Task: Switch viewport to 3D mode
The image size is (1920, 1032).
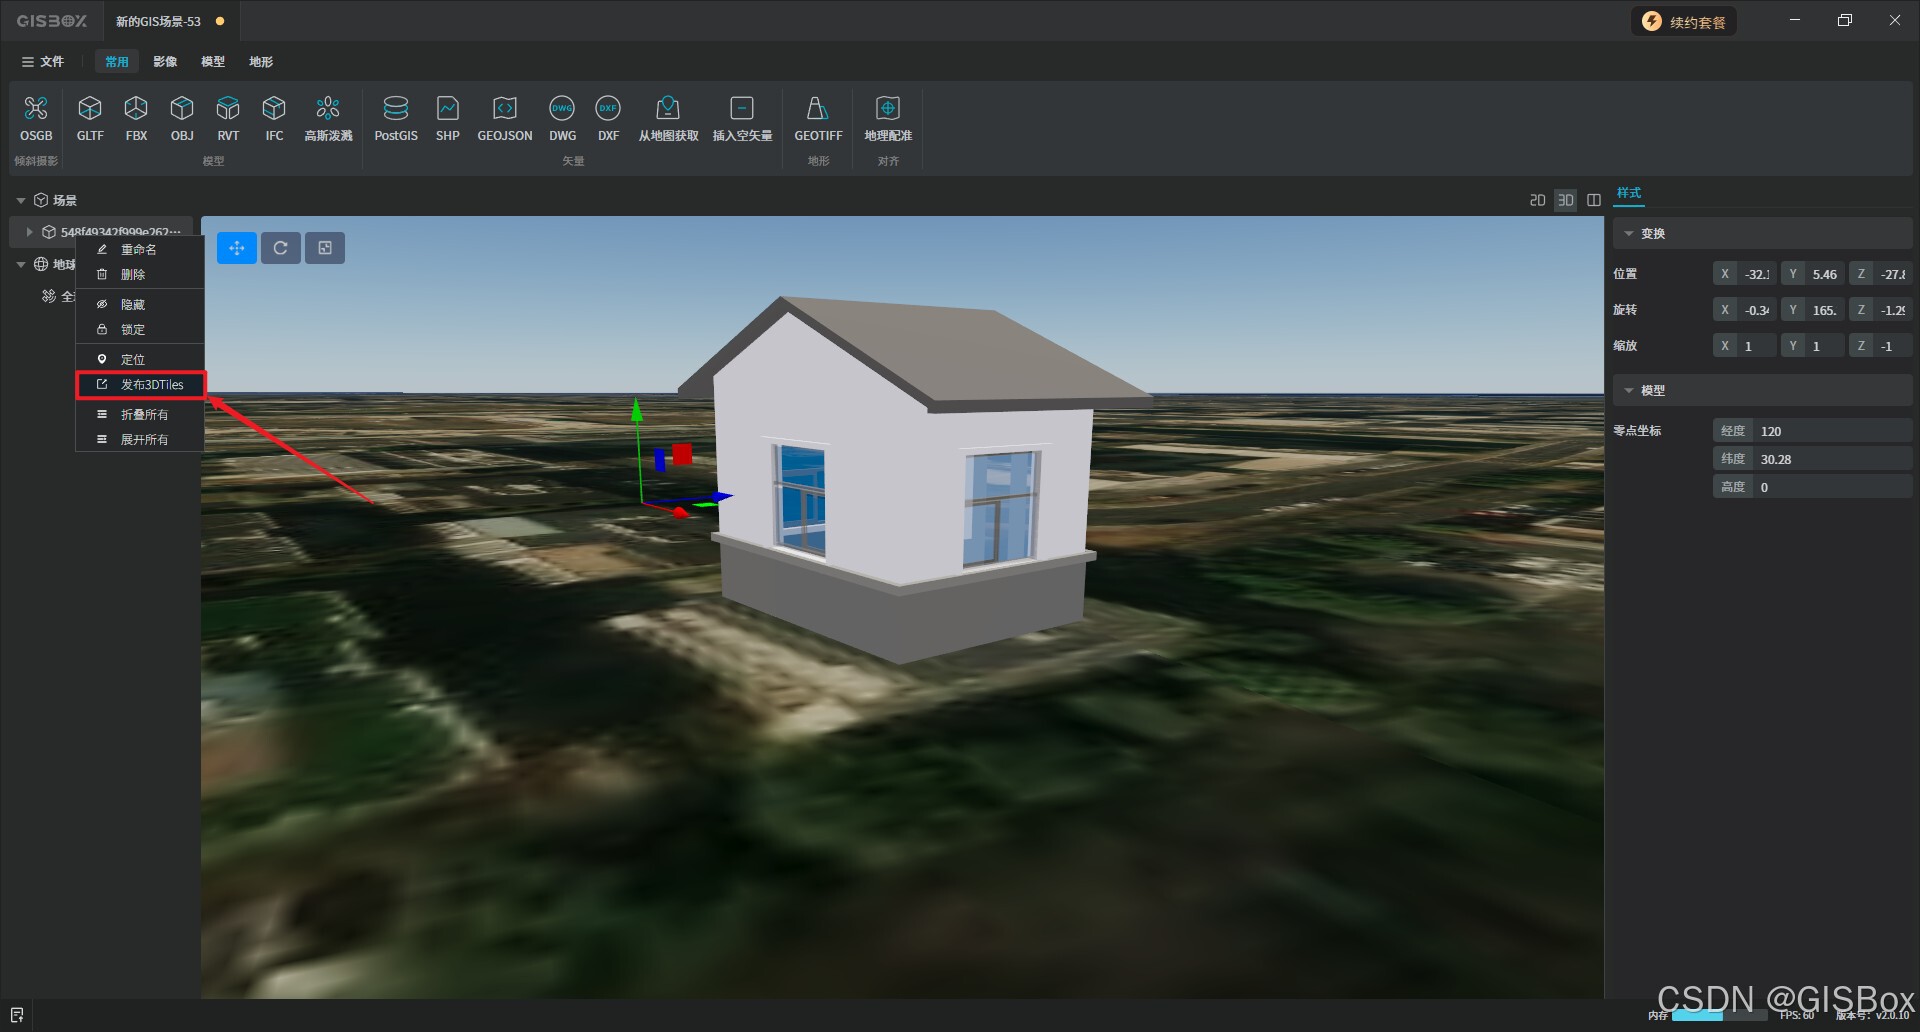Action: pyautogui.click(x=1566, y=200)
